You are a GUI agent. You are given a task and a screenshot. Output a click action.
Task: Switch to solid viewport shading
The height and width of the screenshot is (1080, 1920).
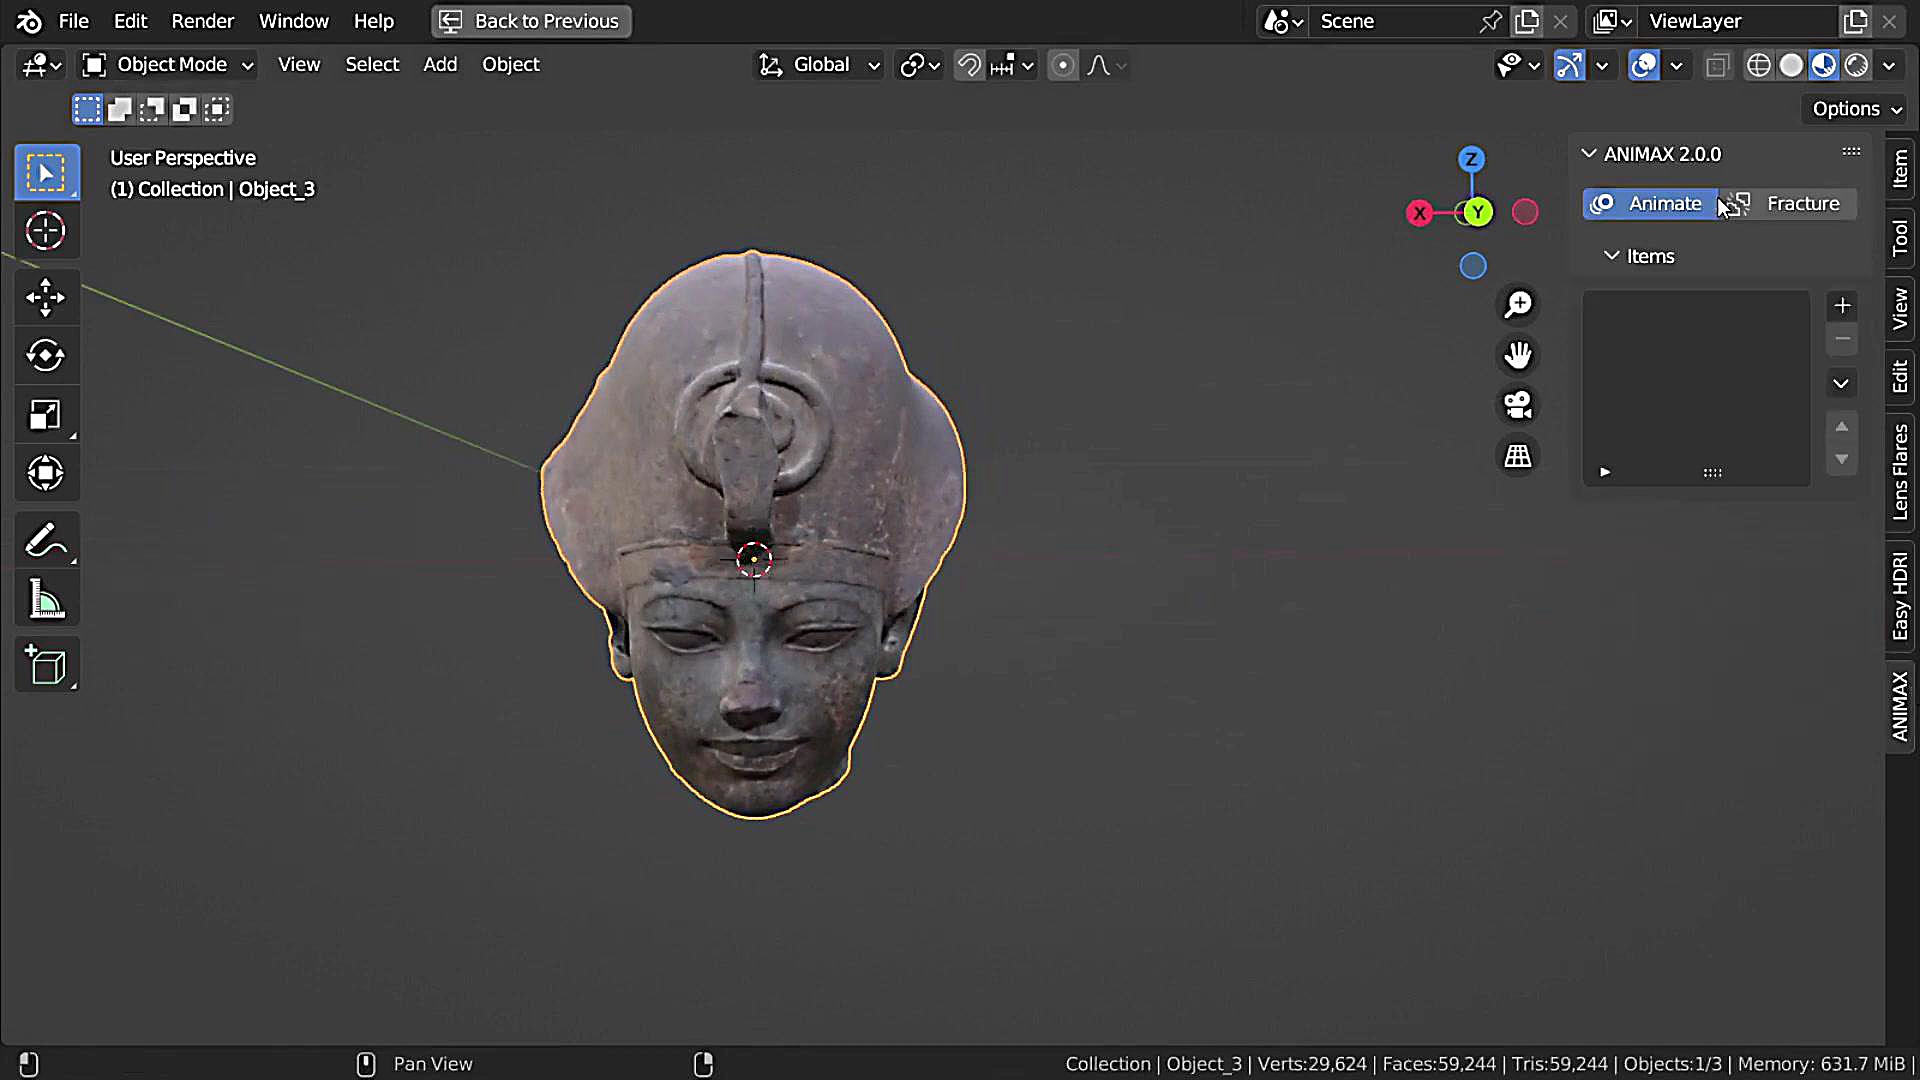tap(1791, 65)
